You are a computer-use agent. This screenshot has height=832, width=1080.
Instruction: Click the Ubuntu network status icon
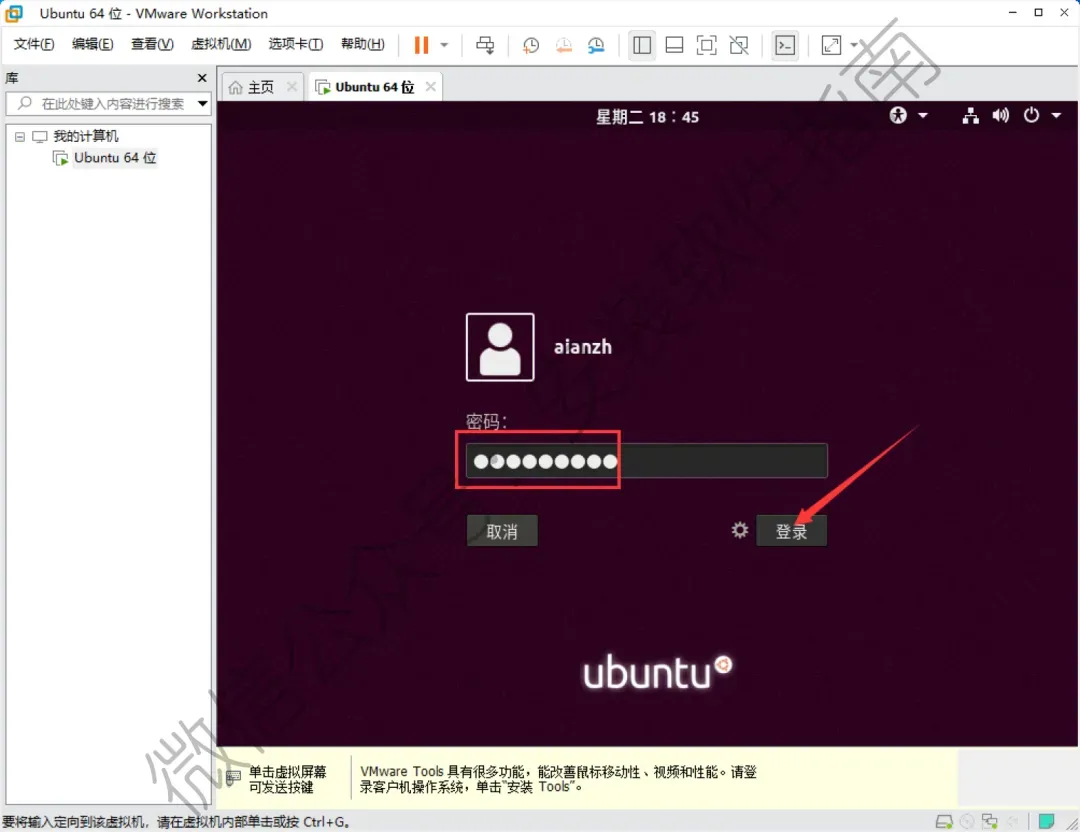click(x=970, y=116)
